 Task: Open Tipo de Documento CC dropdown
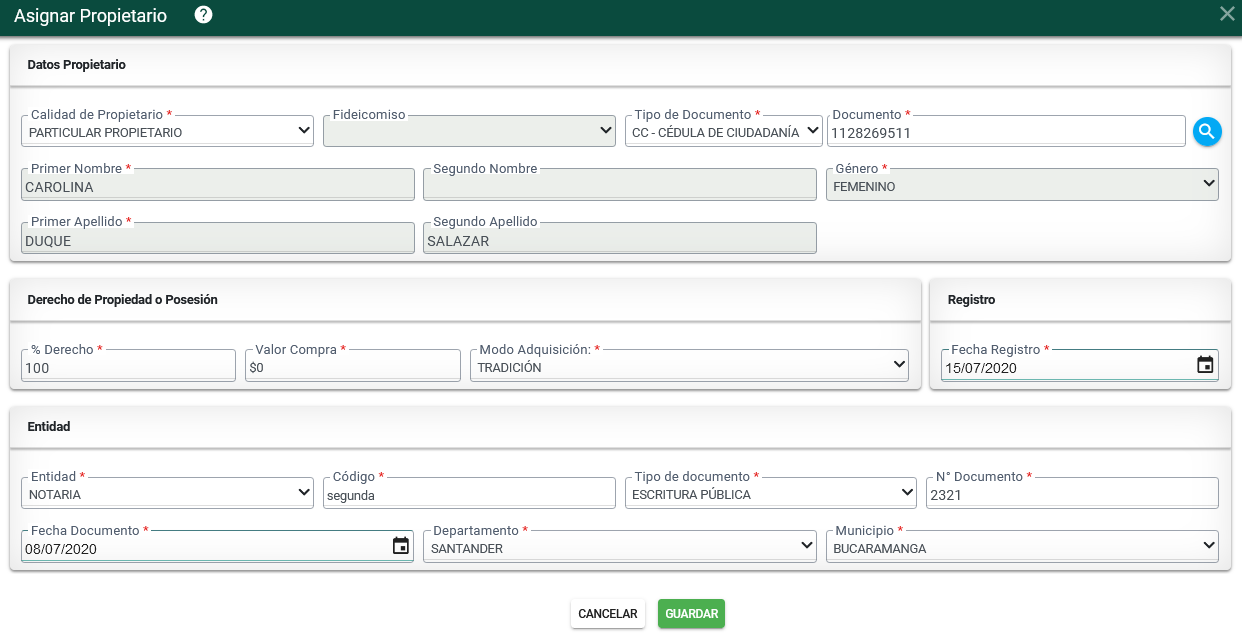[723, 131]
